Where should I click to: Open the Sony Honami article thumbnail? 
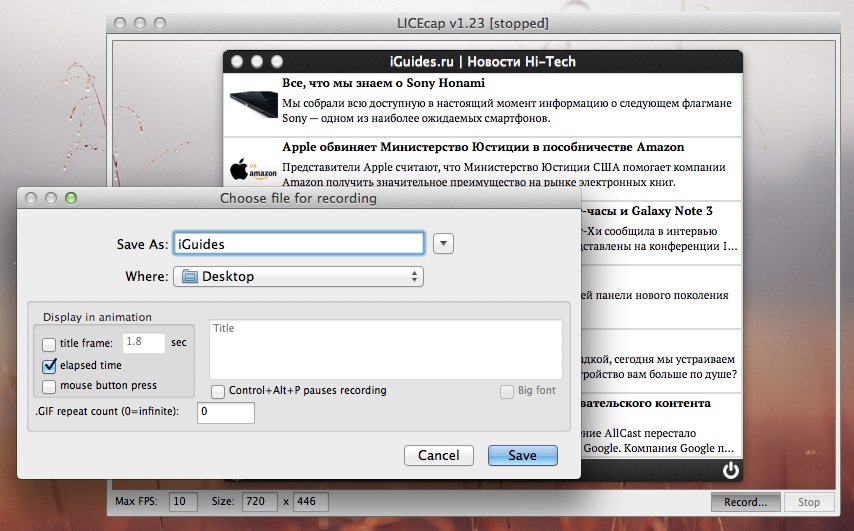[x=253, y=104]
